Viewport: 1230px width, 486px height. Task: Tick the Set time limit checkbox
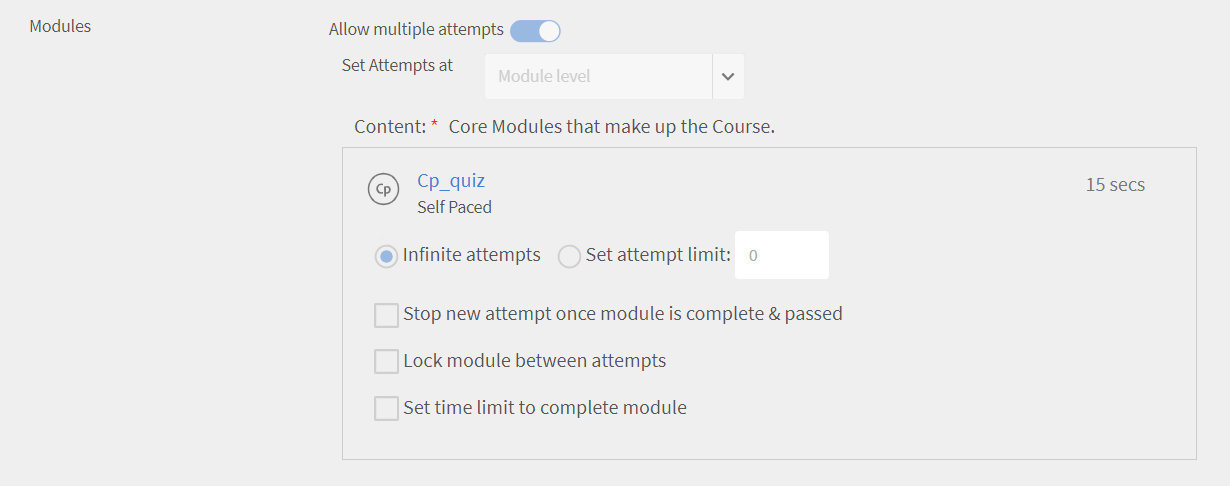click(x=386, y=408)
